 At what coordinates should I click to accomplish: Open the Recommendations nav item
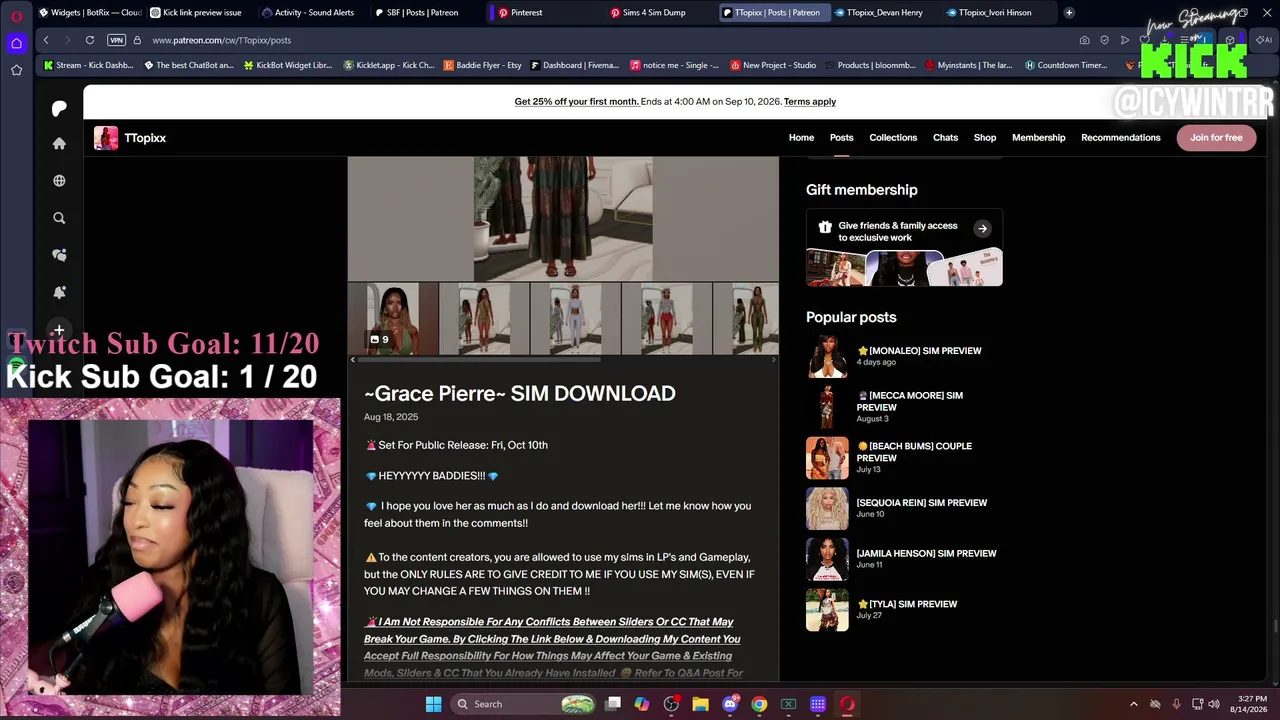pyautogui.click(x=1121, y=138)
